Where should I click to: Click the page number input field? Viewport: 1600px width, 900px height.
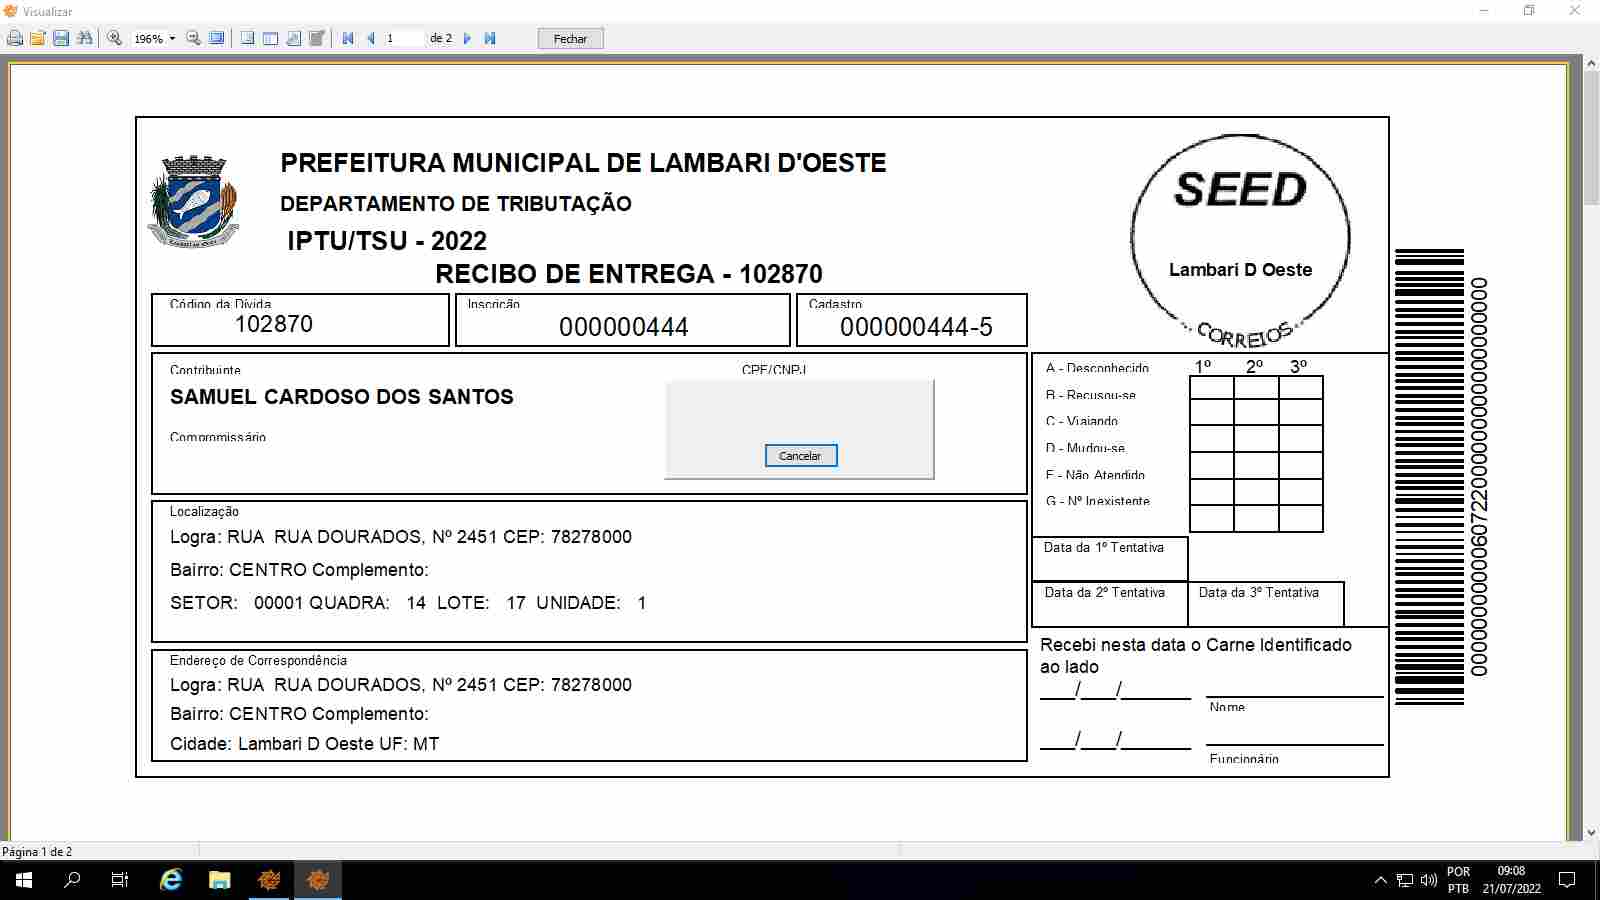coord(403,38)
